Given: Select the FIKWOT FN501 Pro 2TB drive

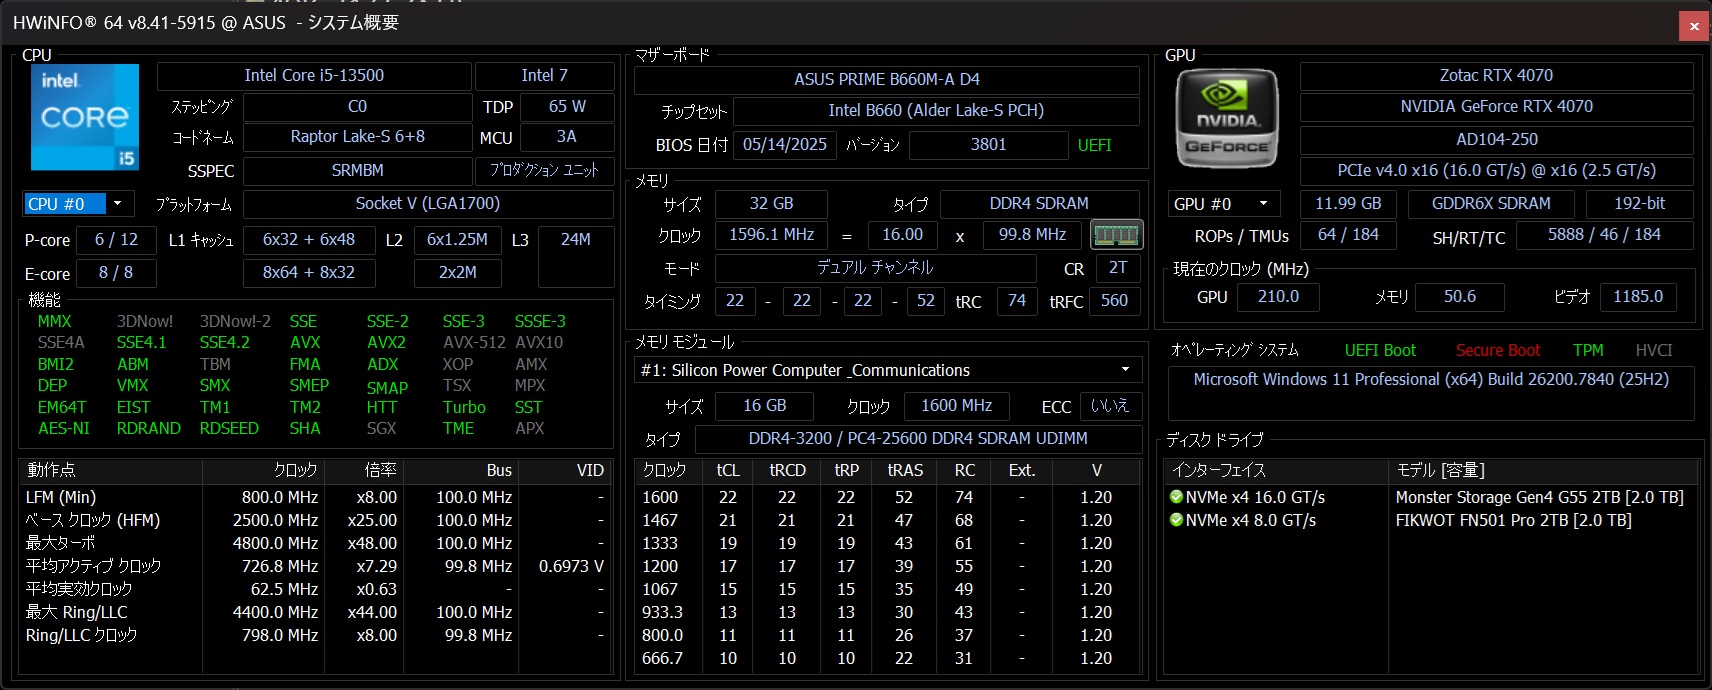Looking at the screenshot, I should pyautogui.click(x=1513, y=520).
